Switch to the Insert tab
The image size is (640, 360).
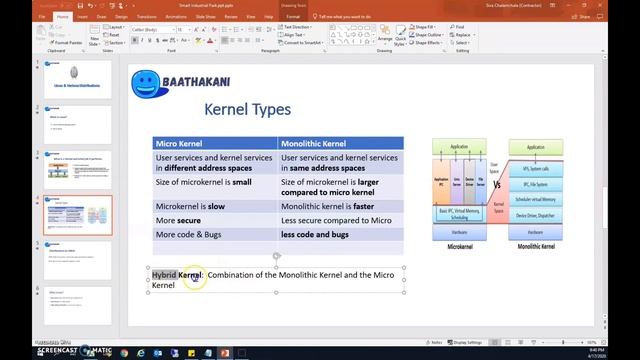pyautogui.click(x=82, y=17)
